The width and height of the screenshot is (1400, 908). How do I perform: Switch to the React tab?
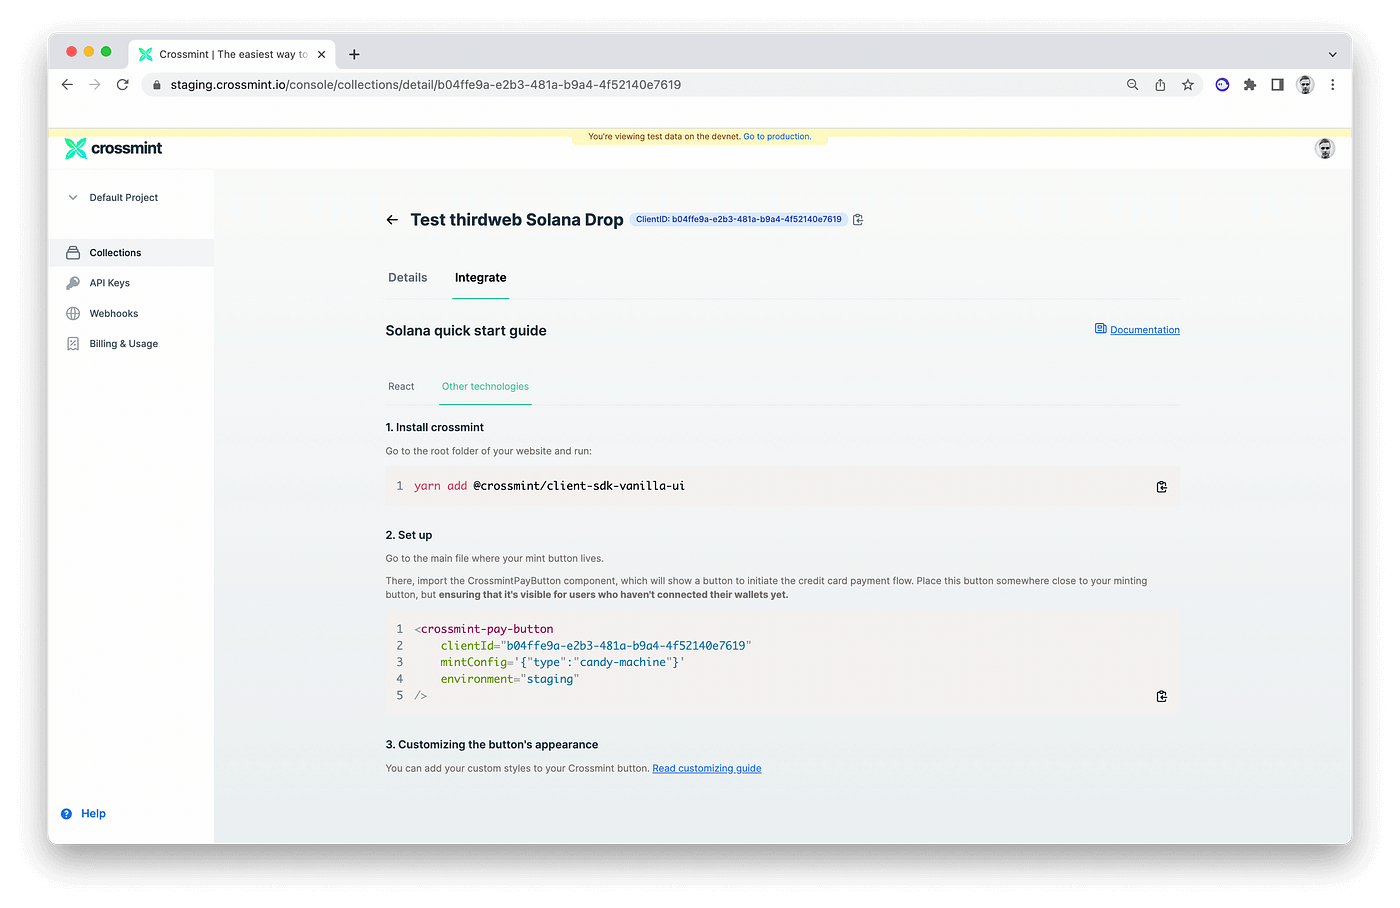point(401,387)
